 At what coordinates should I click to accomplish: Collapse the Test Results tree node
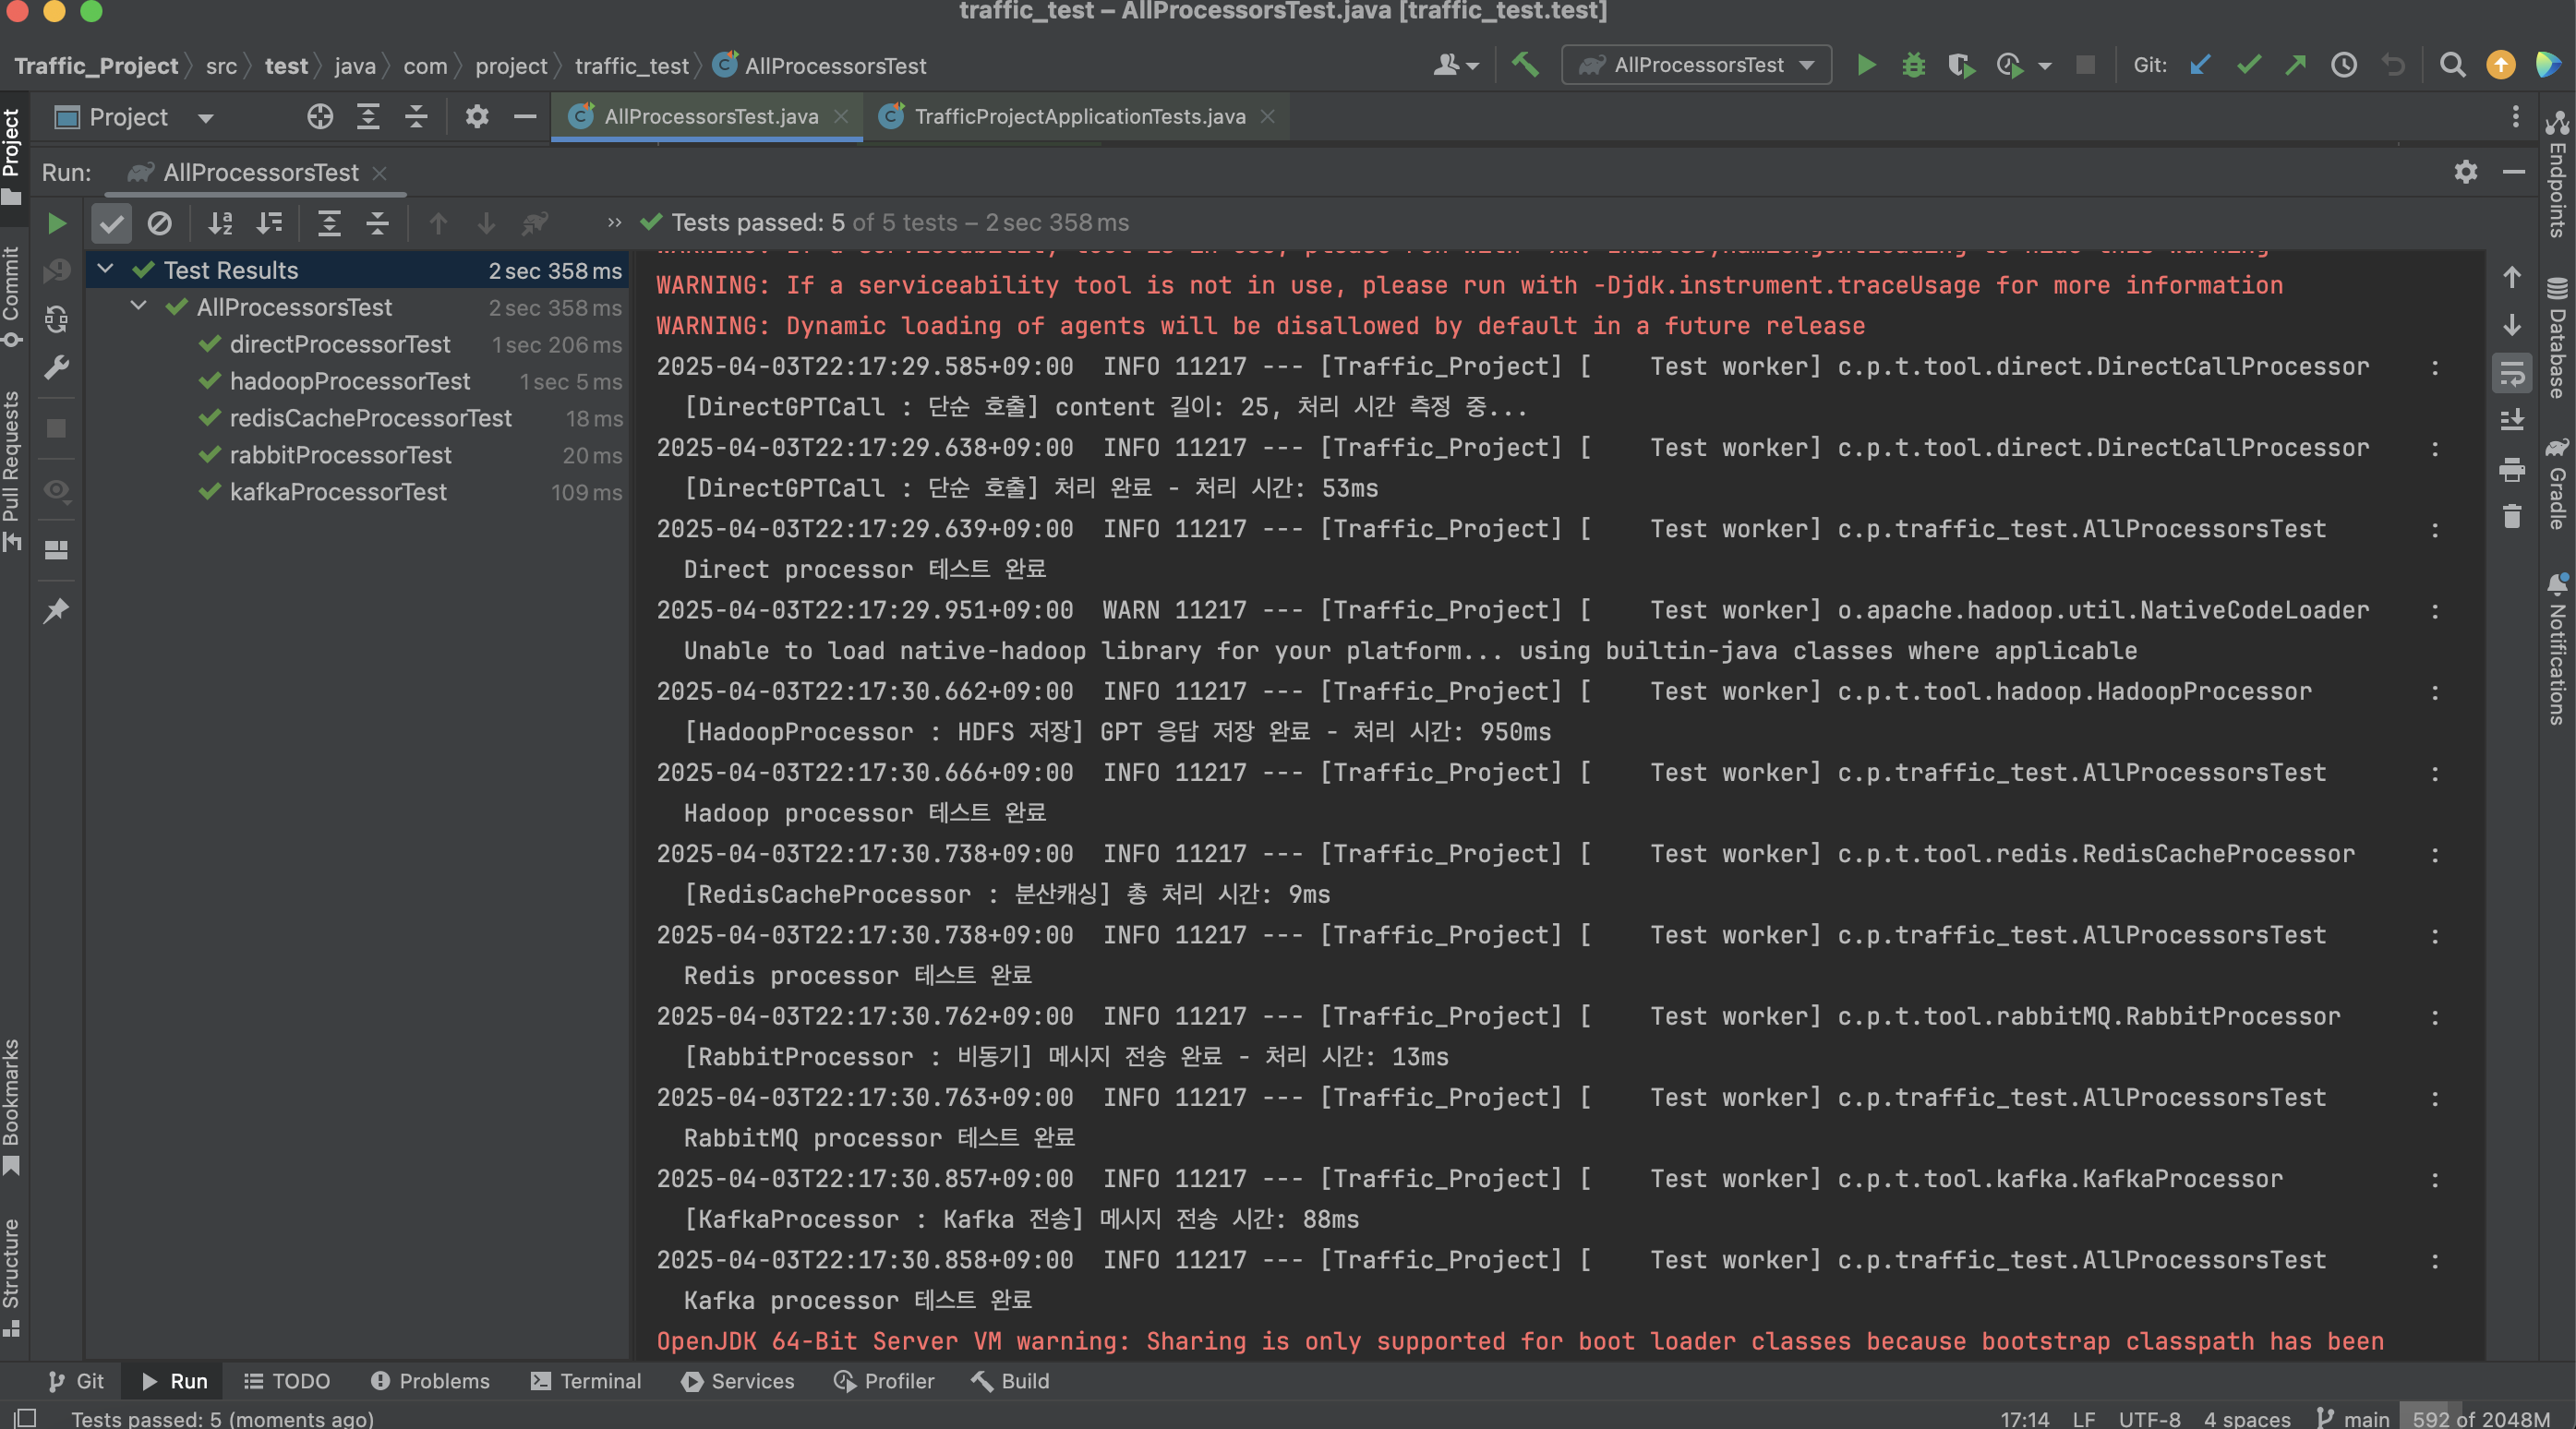(105, 270)
